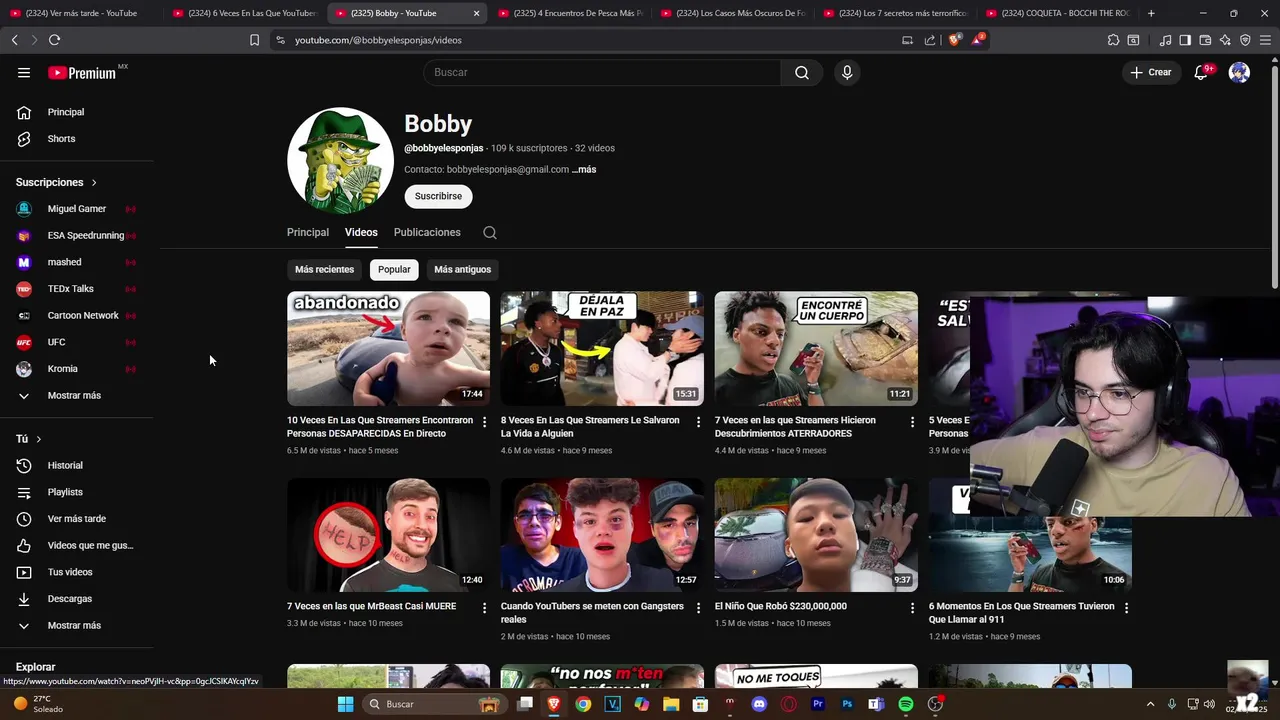1280x720 pixels.
Task: Open Discord from the taskbar
Action: click(759, 704)
